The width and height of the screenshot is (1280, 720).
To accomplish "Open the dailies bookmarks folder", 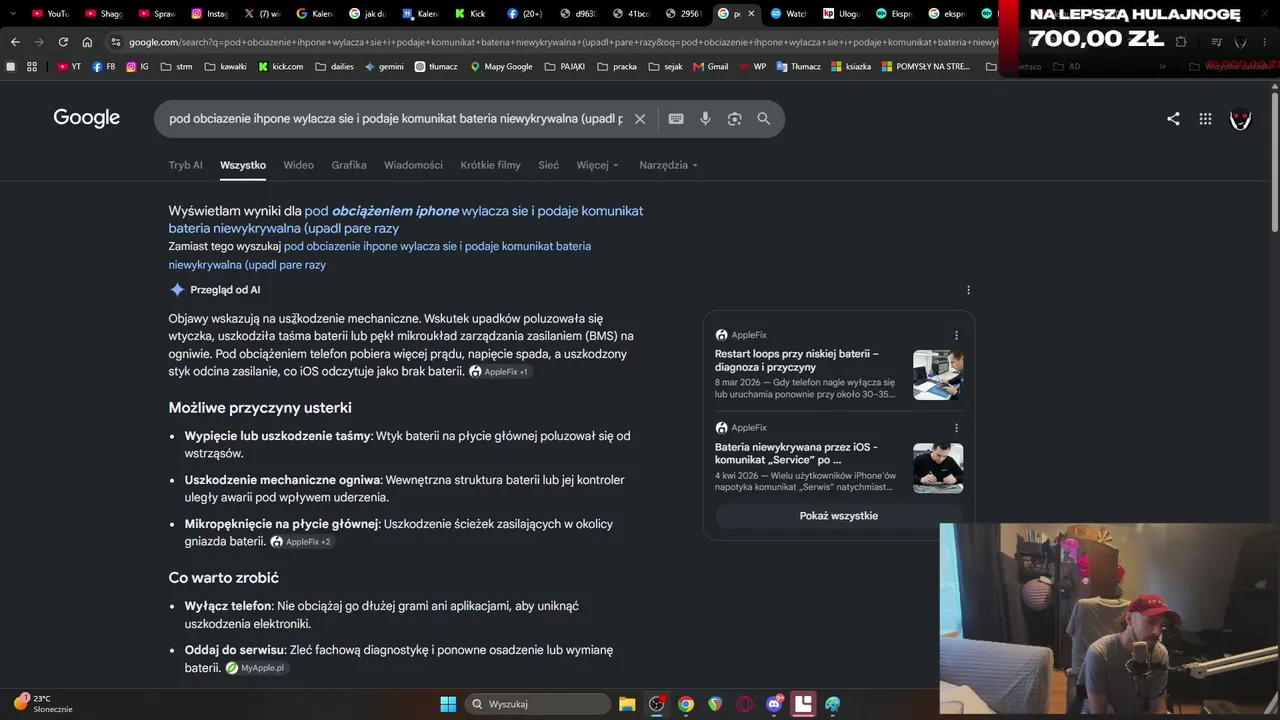I will (x=335, y=67).
